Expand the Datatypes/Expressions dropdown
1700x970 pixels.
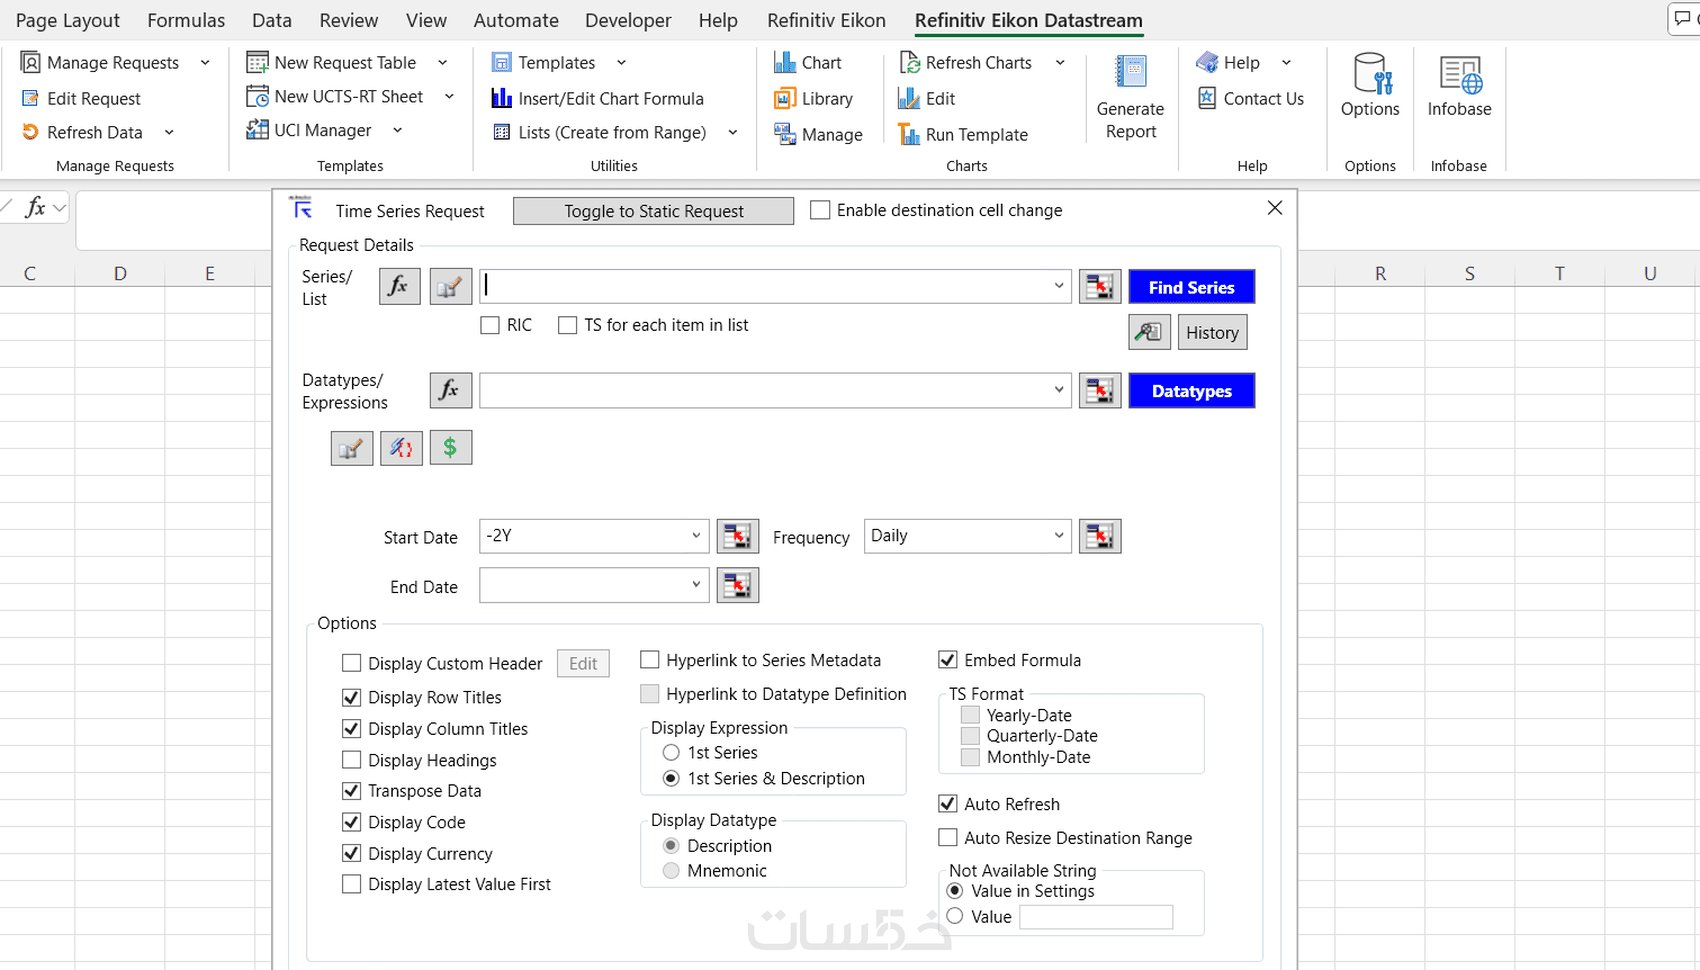tap(1059, 391)
